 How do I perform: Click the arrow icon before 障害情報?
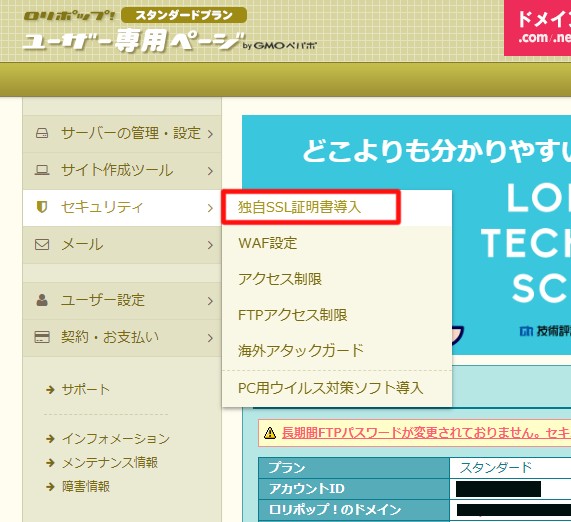coord(50,487)
